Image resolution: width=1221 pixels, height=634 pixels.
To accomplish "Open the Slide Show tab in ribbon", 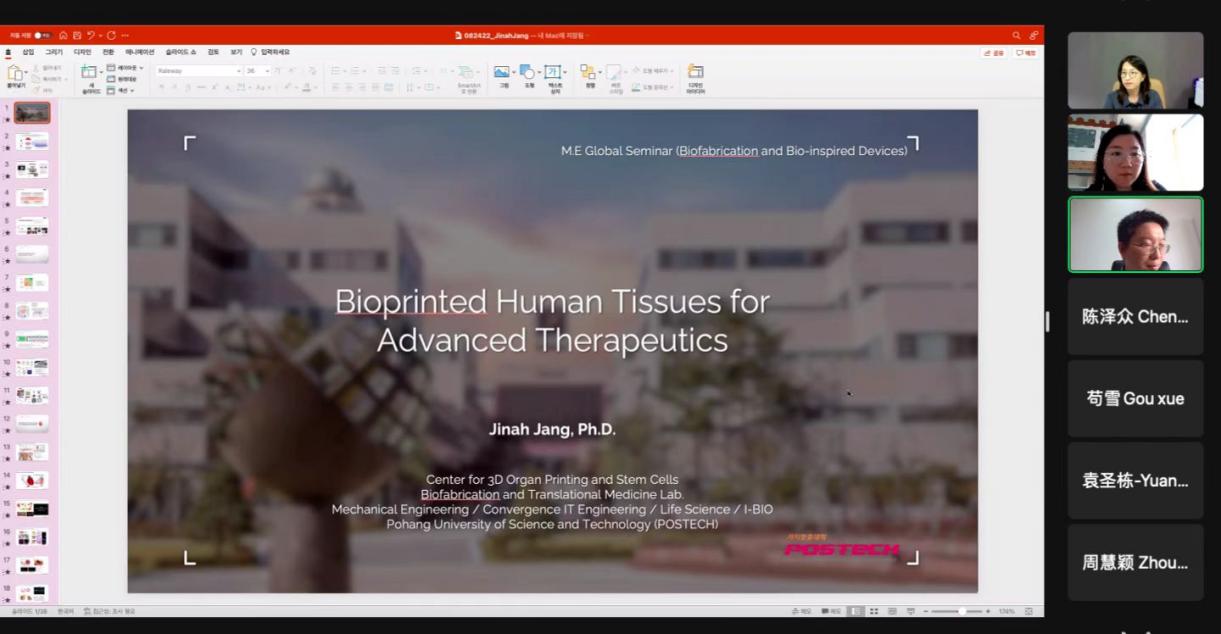I will 181,52.
